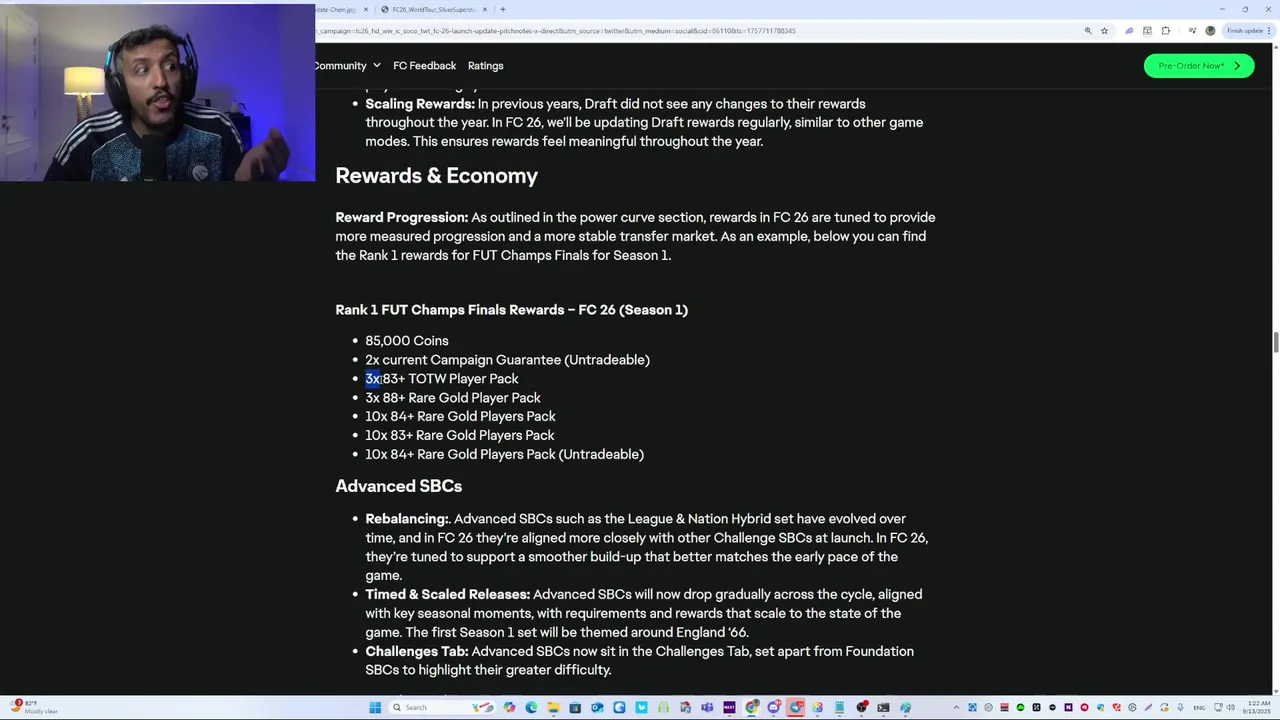Click the 'Rebalancing:' bold label
Image resolution: width=1280 pixels, height=720 pixels.
pos(407,519)
